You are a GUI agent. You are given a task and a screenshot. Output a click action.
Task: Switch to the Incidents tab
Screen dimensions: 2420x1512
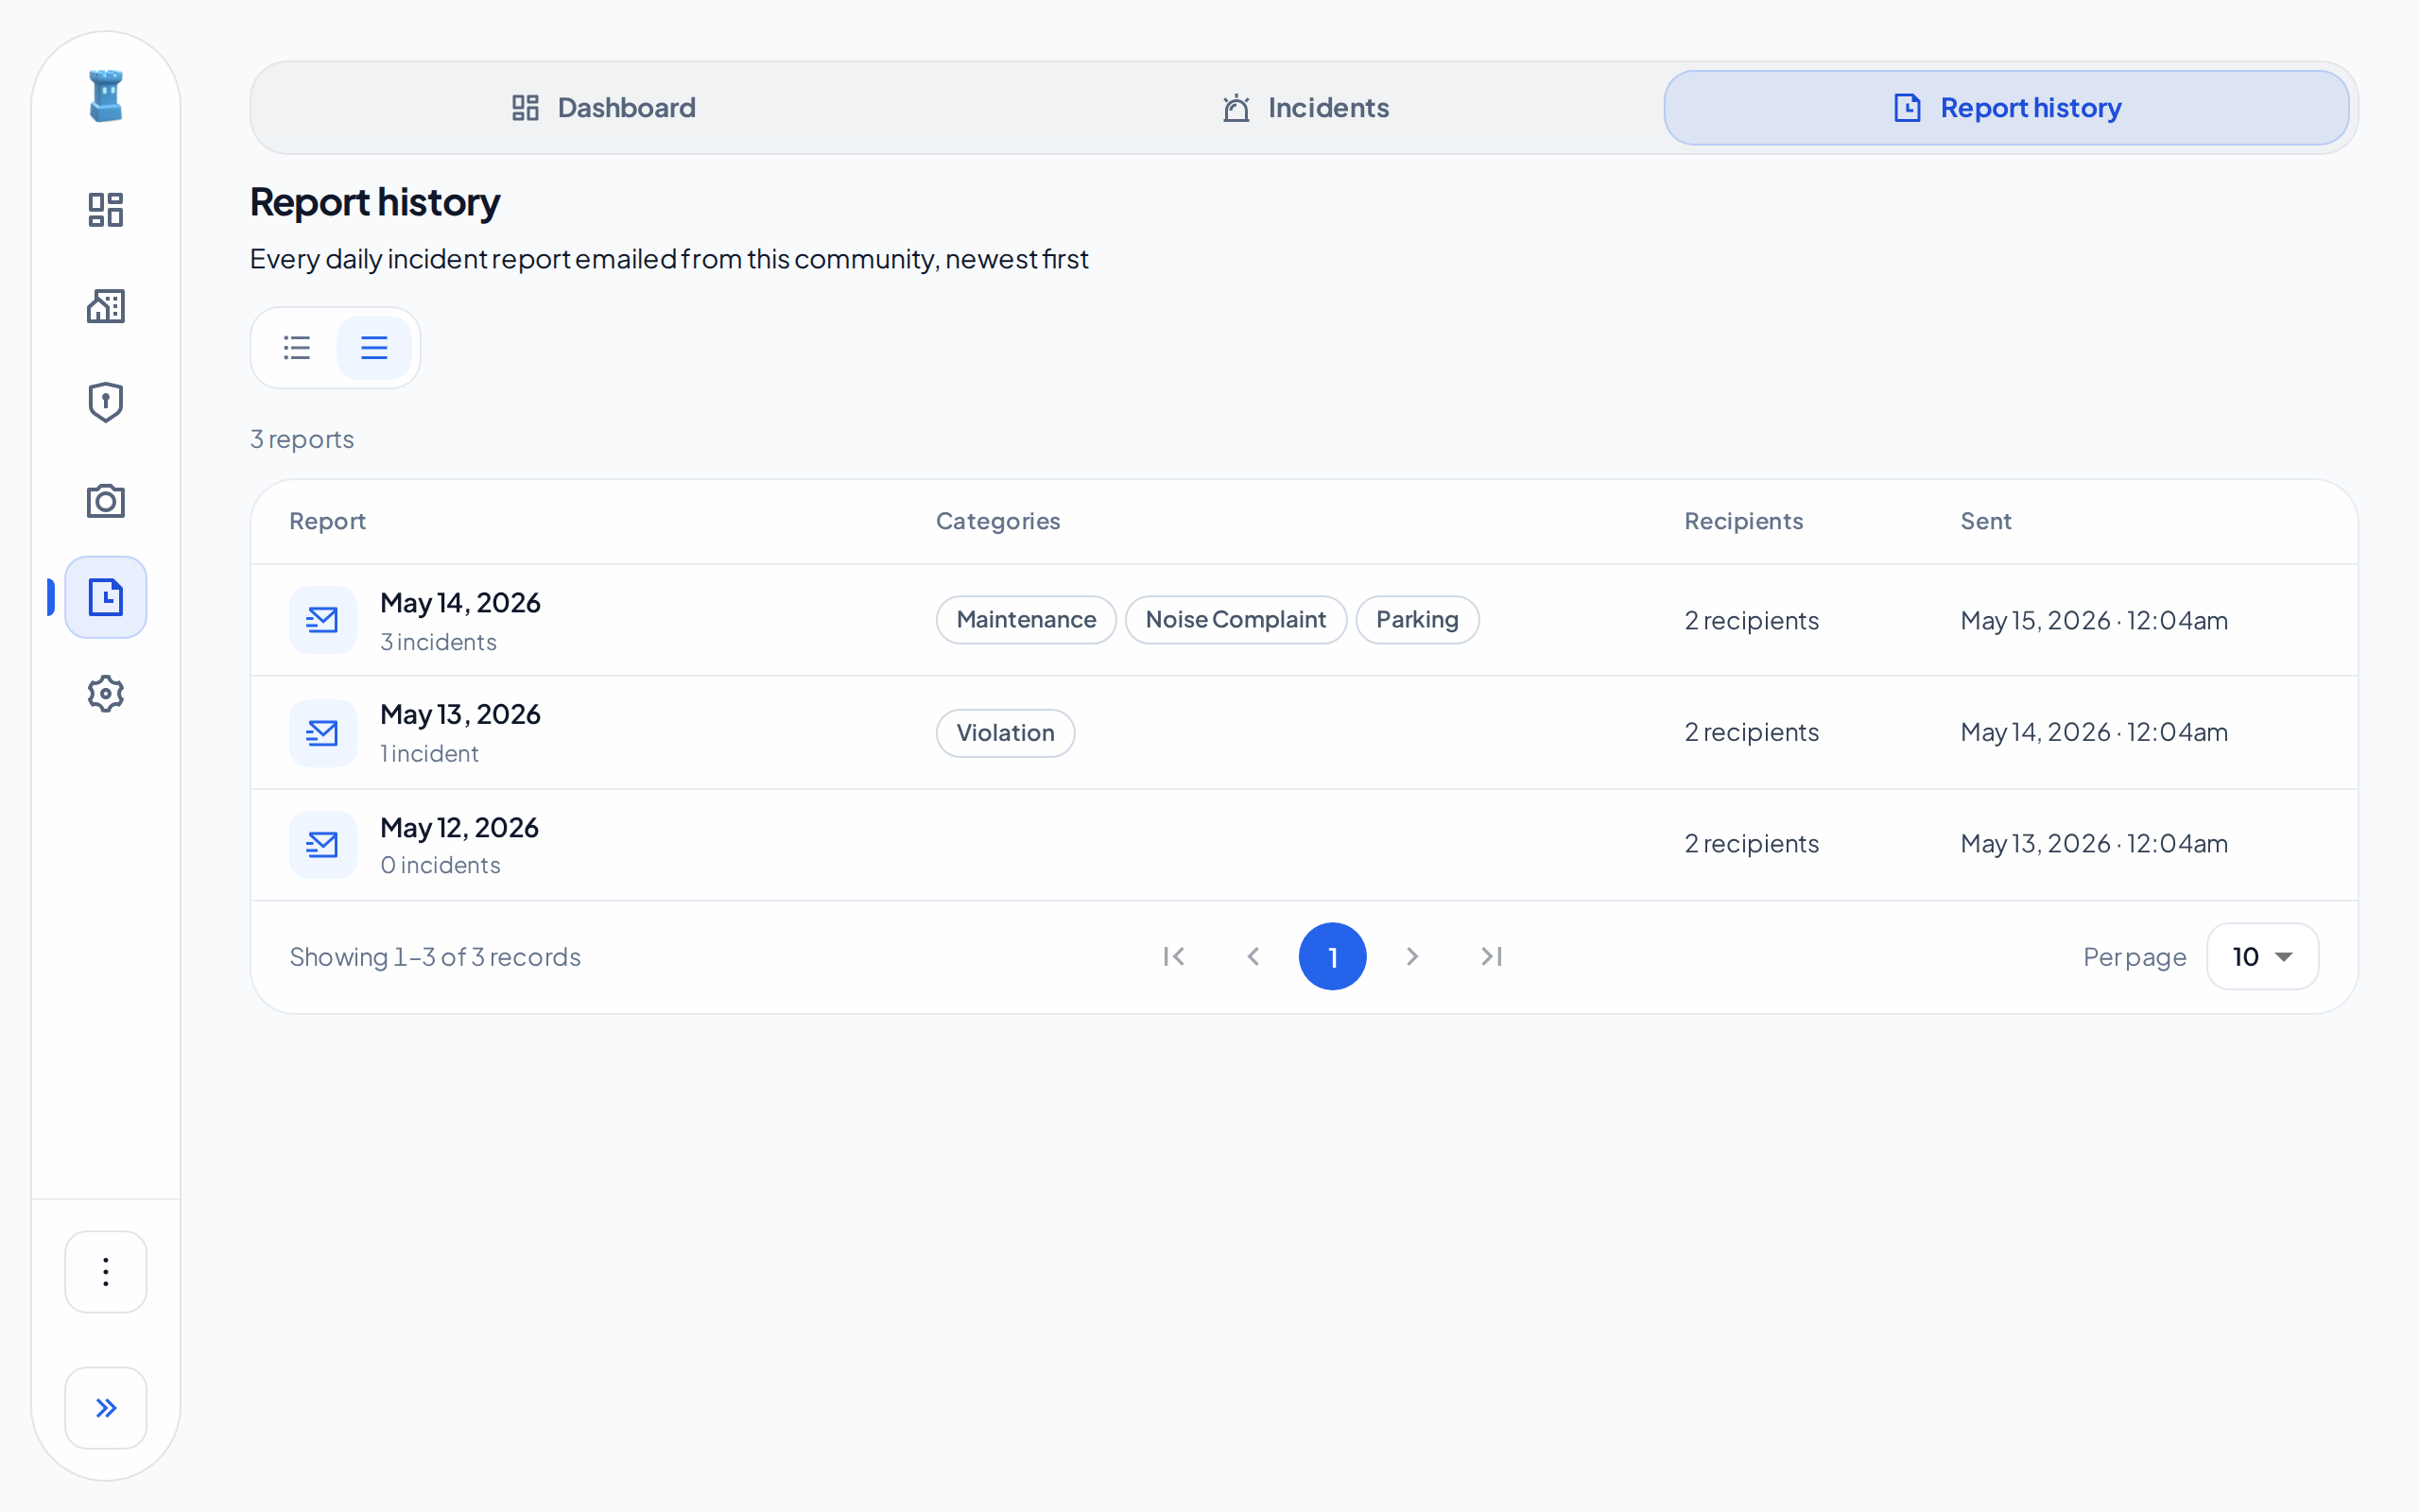tap(1305, 108)
